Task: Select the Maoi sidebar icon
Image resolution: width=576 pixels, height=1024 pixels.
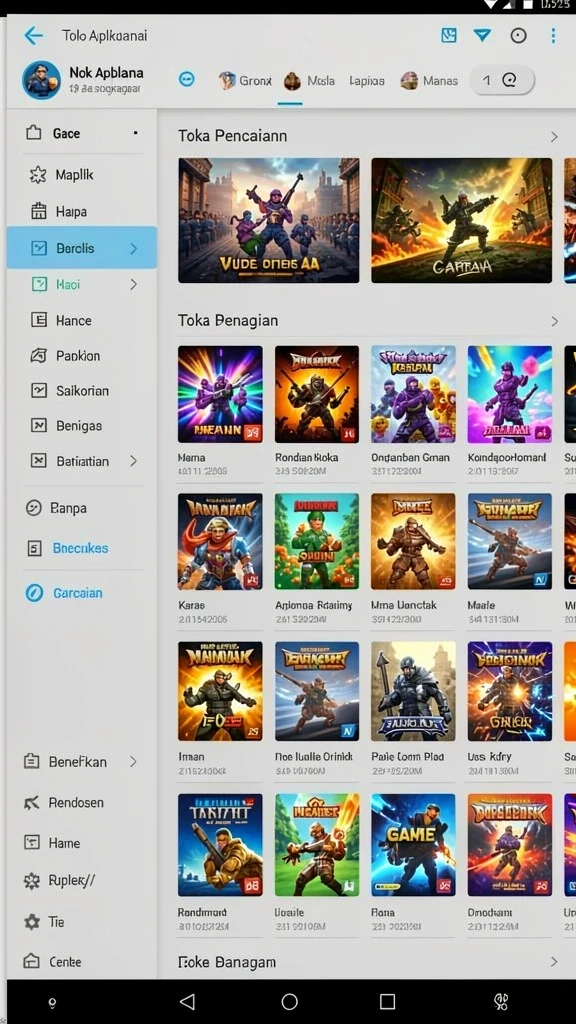Action: 39,284
